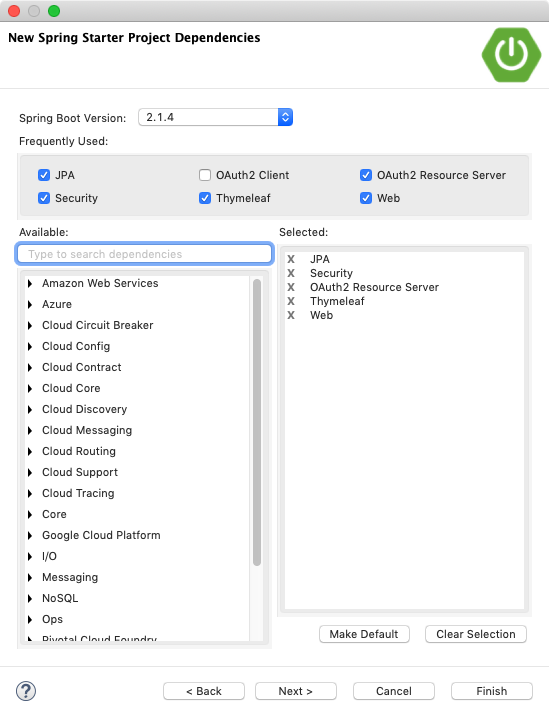The image size is (549, 717).
Task: Expand the NoSQL category
Action: click(x=30, y=599)
